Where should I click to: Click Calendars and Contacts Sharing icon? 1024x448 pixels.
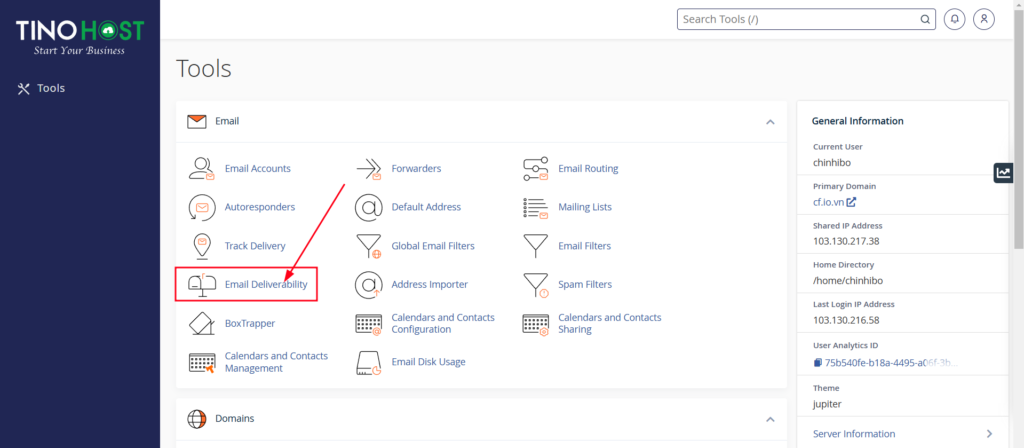536,324
